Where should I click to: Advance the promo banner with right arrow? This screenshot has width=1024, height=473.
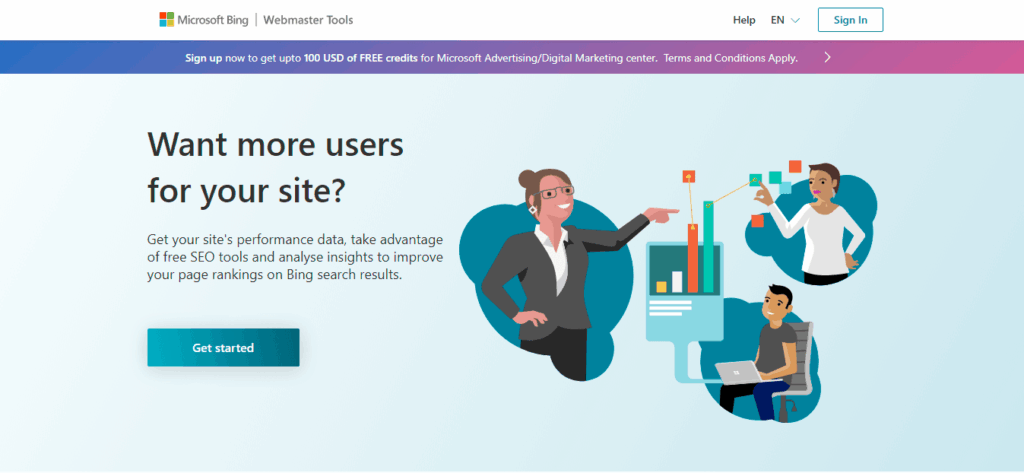827,57
